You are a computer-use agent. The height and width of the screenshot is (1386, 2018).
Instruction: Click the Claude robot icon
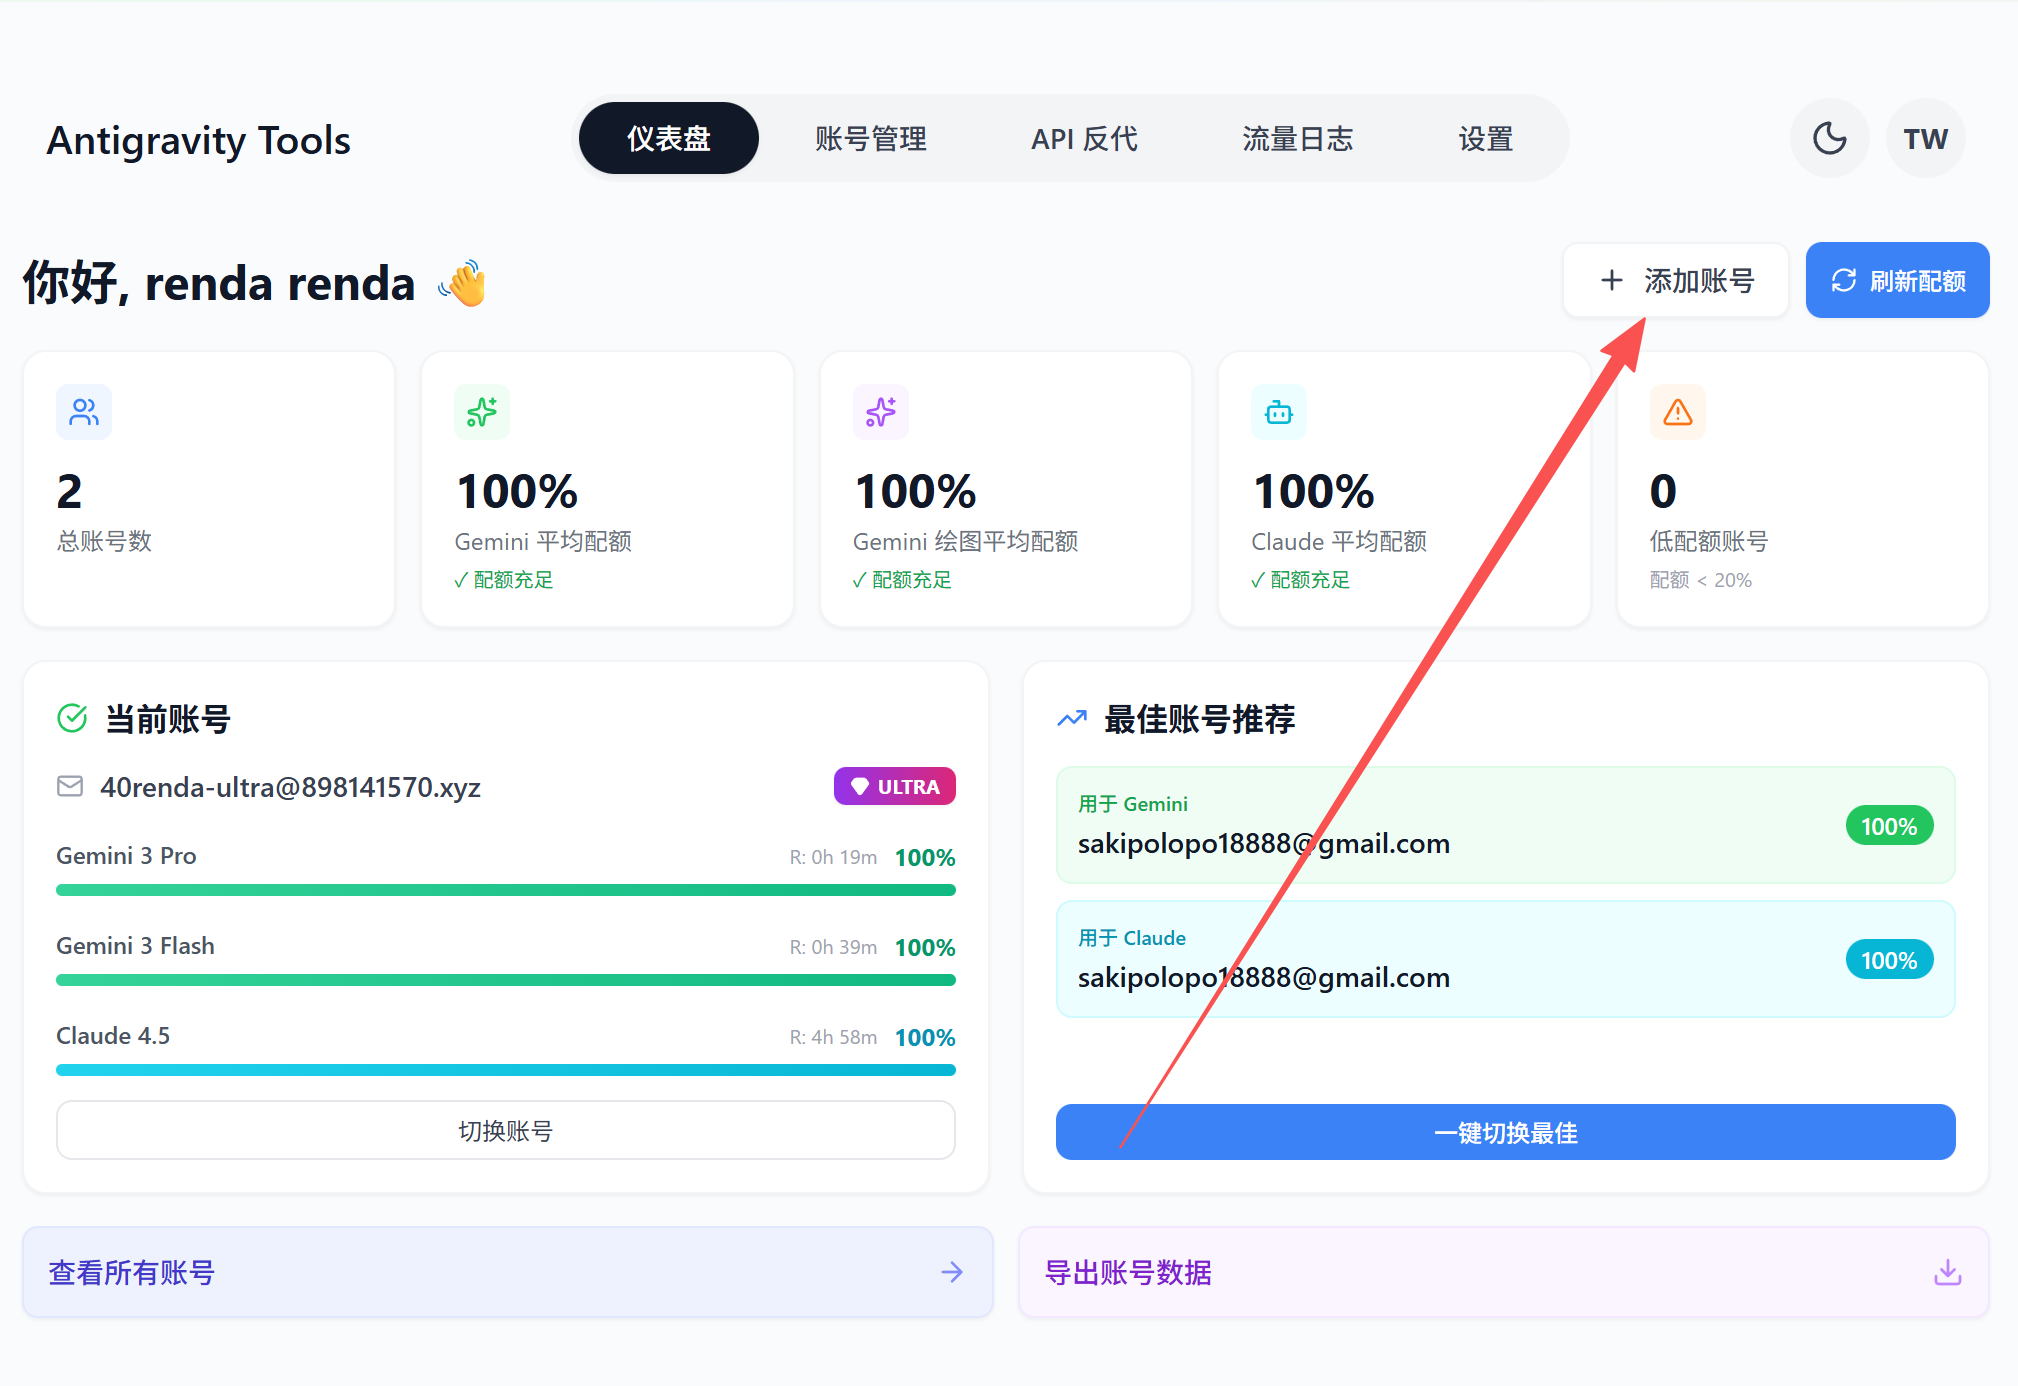click(1278, 412)
